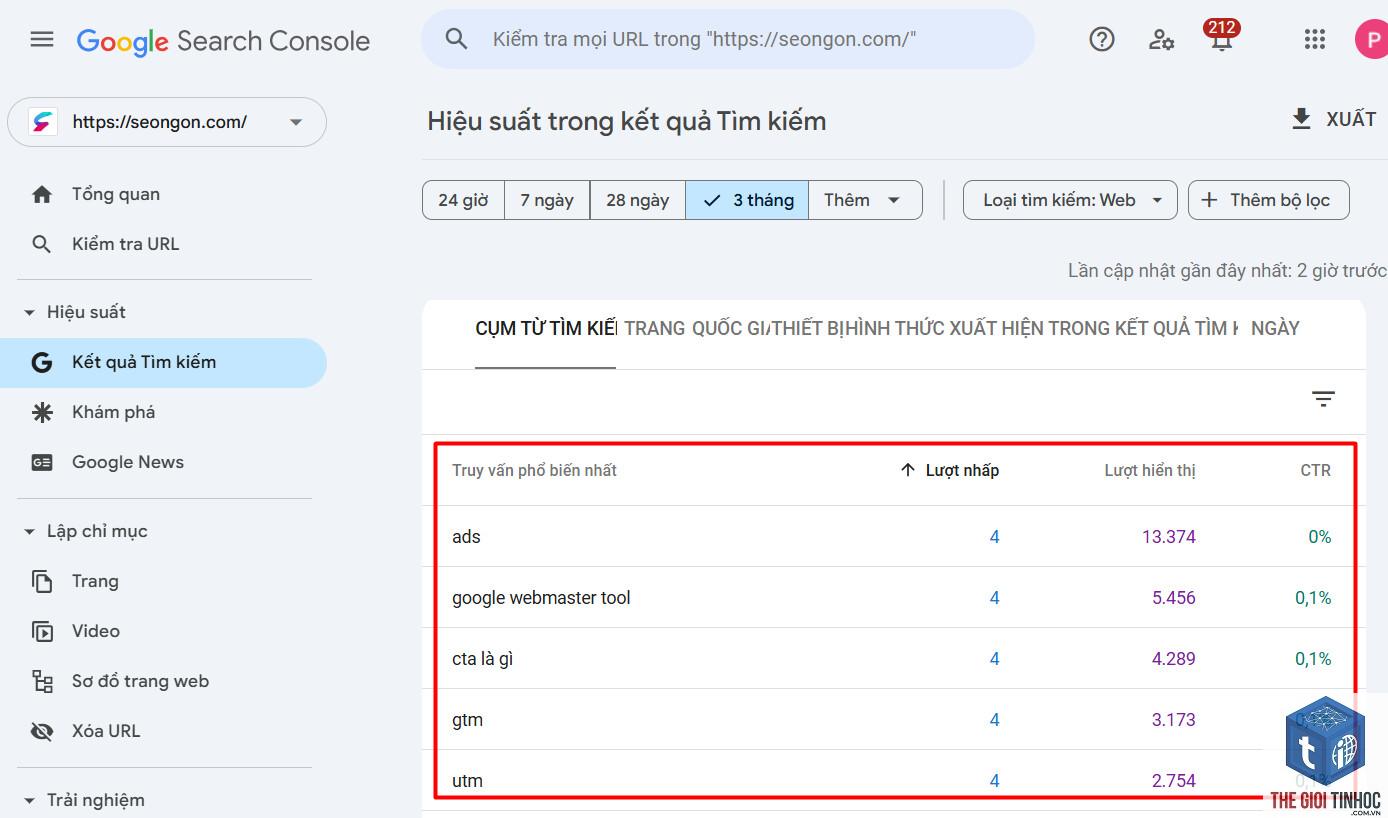Open users and permissions settings icon
The height and width of the screenshot is (818, 1388).
(x=1161, y=39)
